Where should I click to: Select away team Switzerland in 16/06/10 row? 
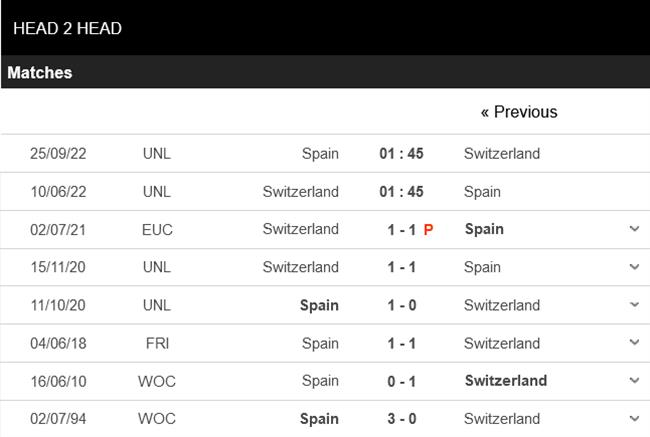point(505,381)
